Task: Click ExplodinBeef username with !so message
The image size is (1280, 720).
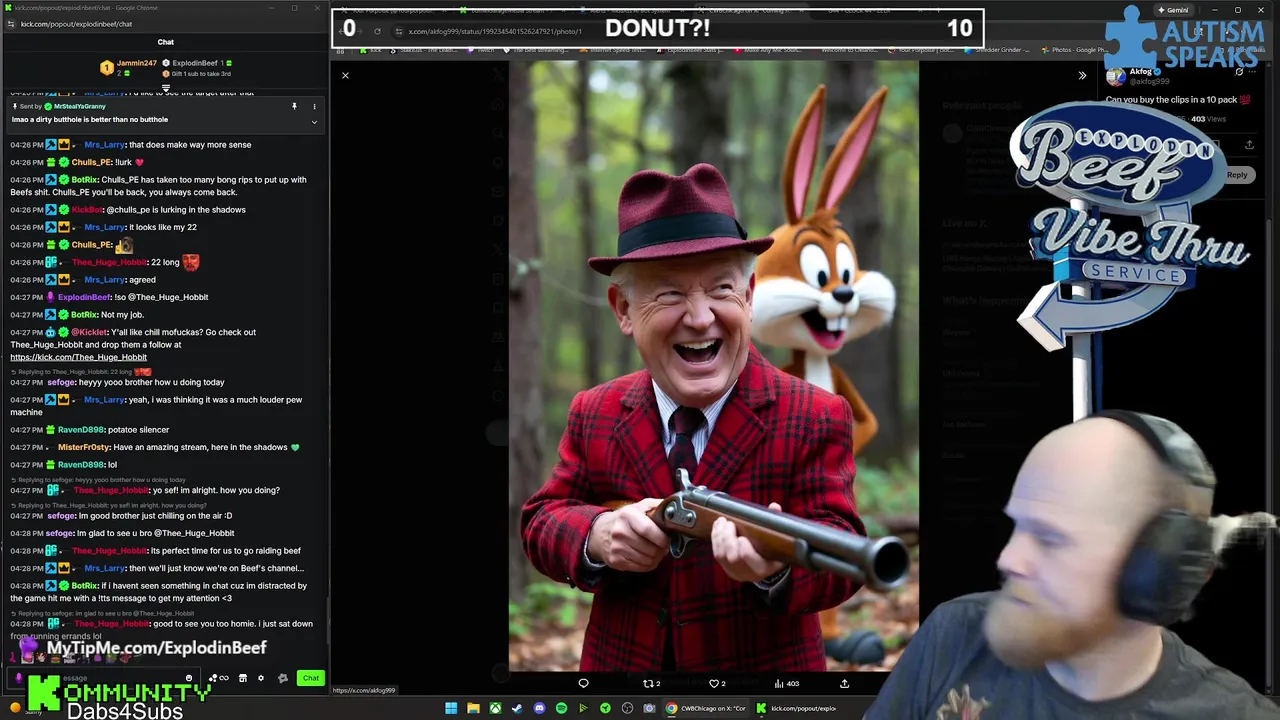Action: coord(84,297)
